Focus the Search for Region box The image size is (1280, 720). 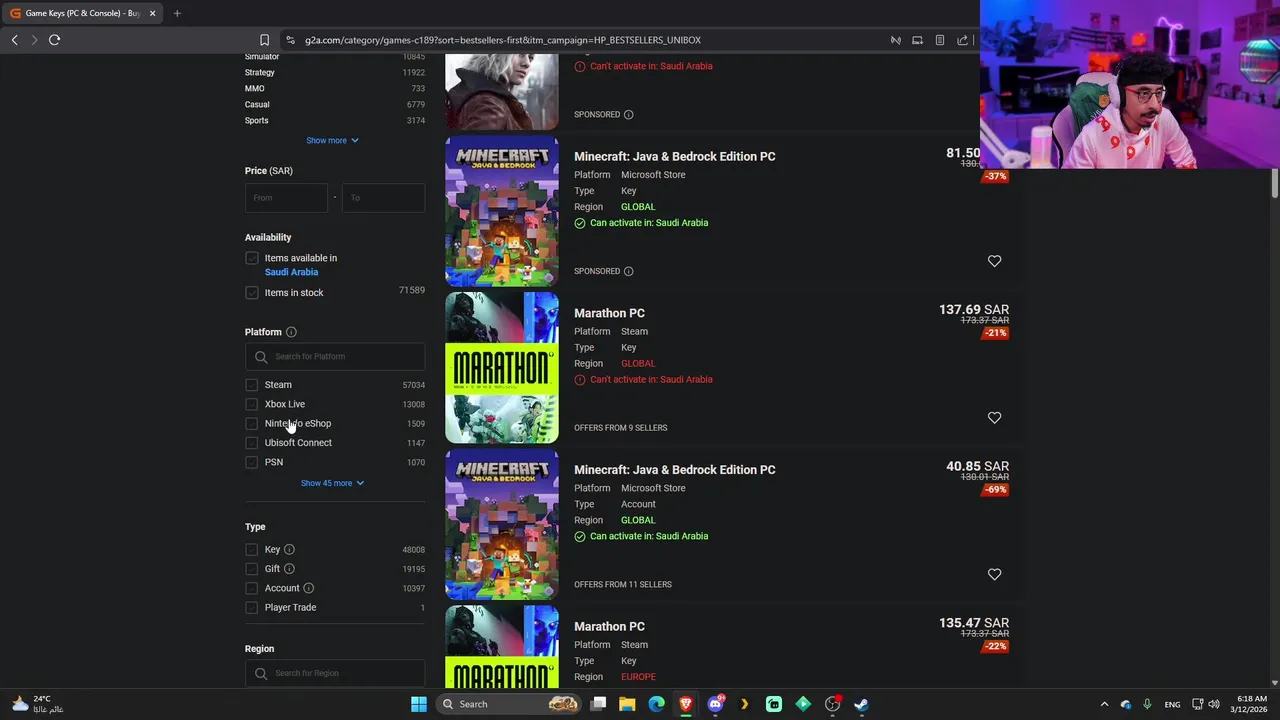pos(335,673)
